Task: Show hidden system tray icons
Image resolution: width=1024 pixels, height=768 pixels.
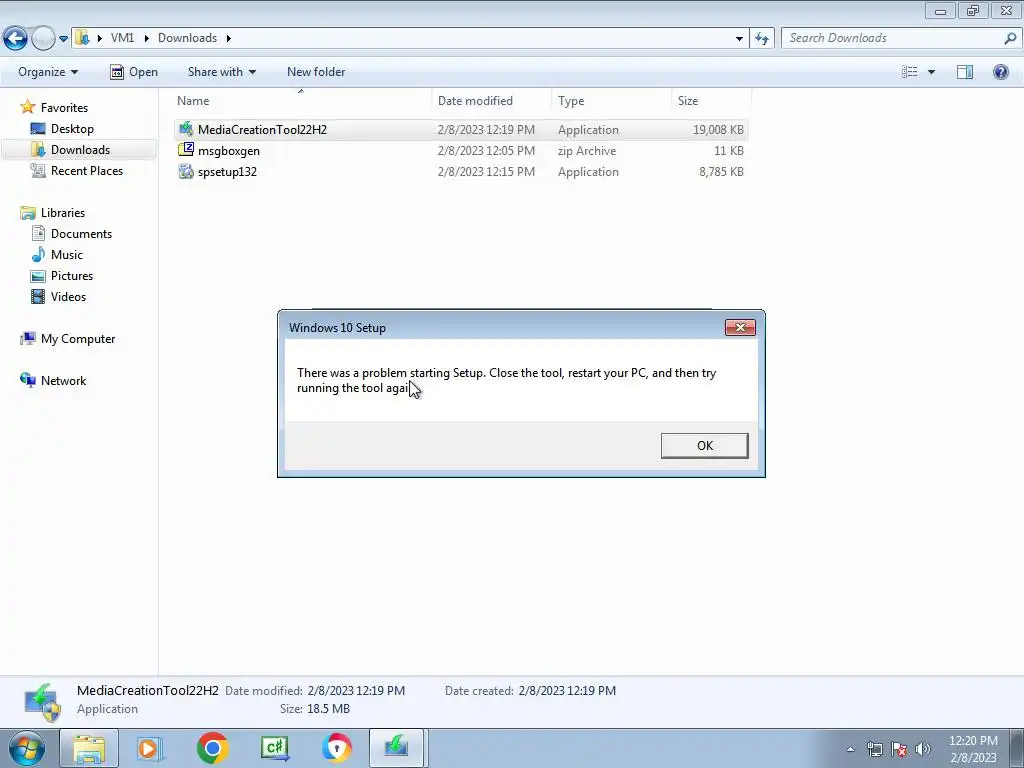Action: [850, 749]
